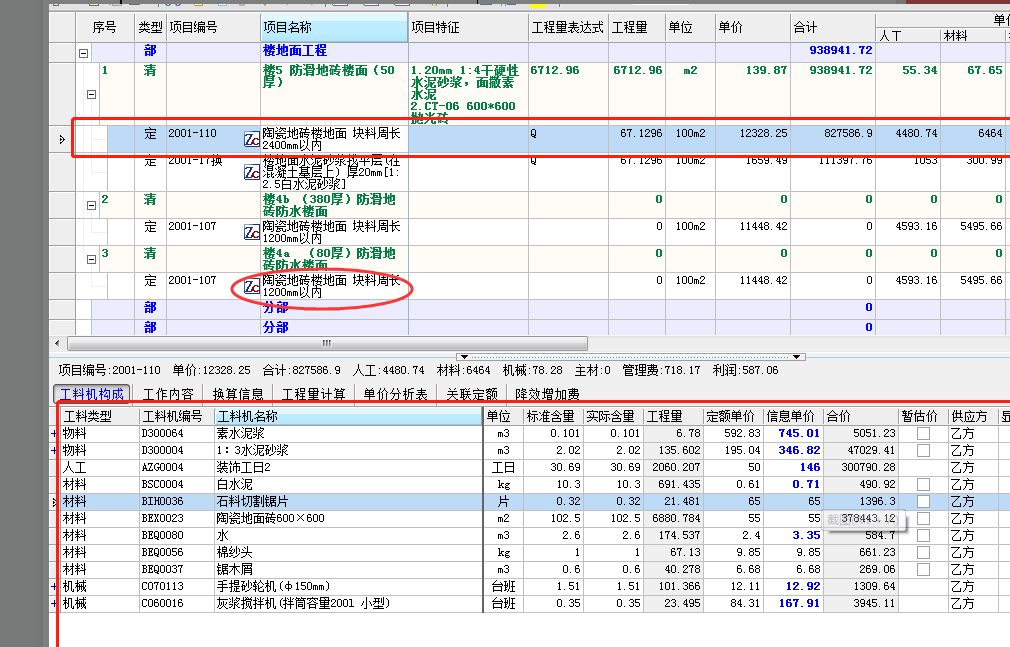Click code cell BEX0023
The height and width of the screenshot is (647, 1010).
tap(176, 518)
